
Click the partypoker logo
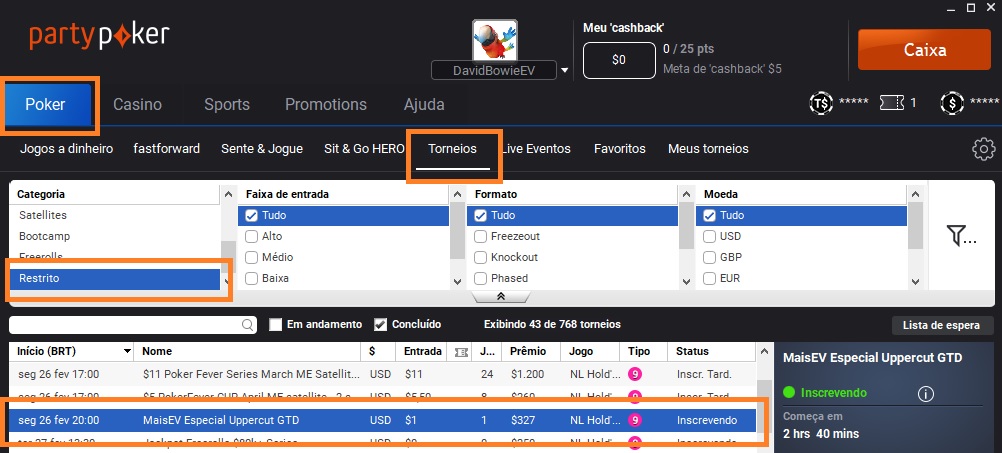(x=100, y=36)
